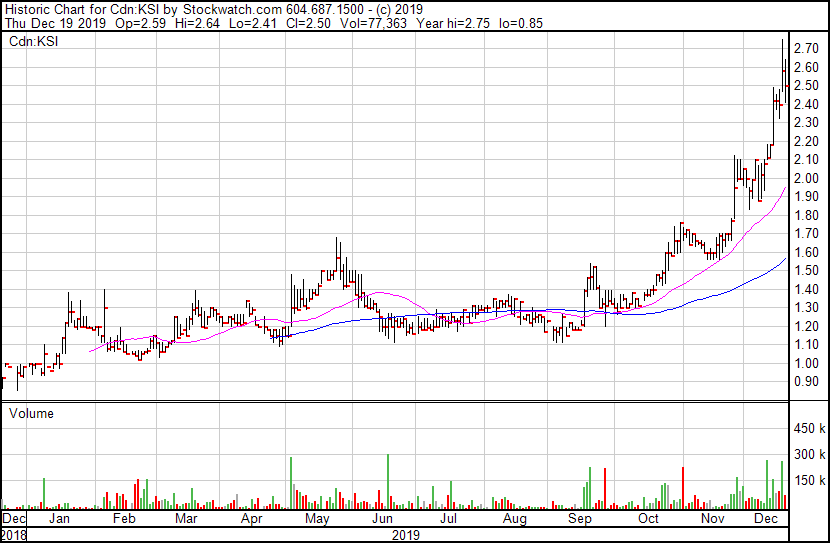This screenshot has width=830, height=543.
Task: Click the Year hi=2.75 value
Action: pyautogui.click(x=453, y=23)
